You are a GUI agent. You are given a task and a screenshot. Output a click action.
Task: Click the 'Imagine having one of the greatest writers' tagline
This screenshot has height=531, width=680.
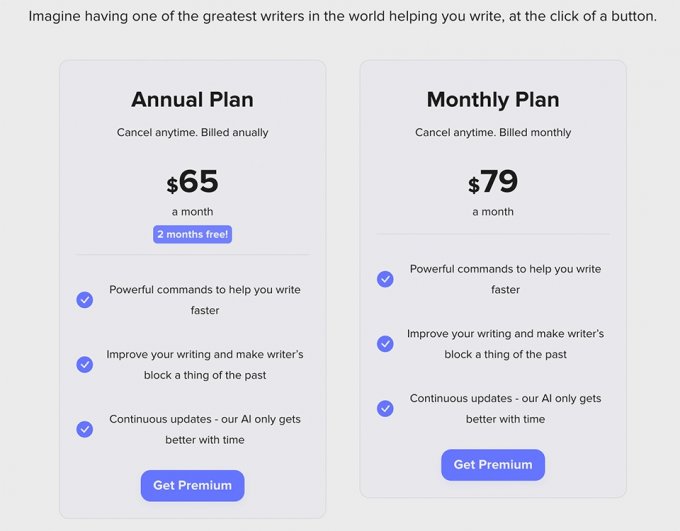pos(342,16)
